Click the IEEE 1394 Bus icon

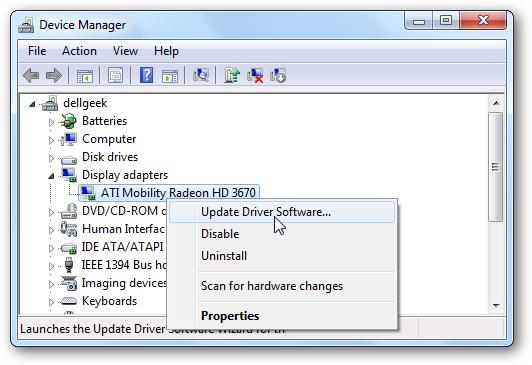[69, 265]
